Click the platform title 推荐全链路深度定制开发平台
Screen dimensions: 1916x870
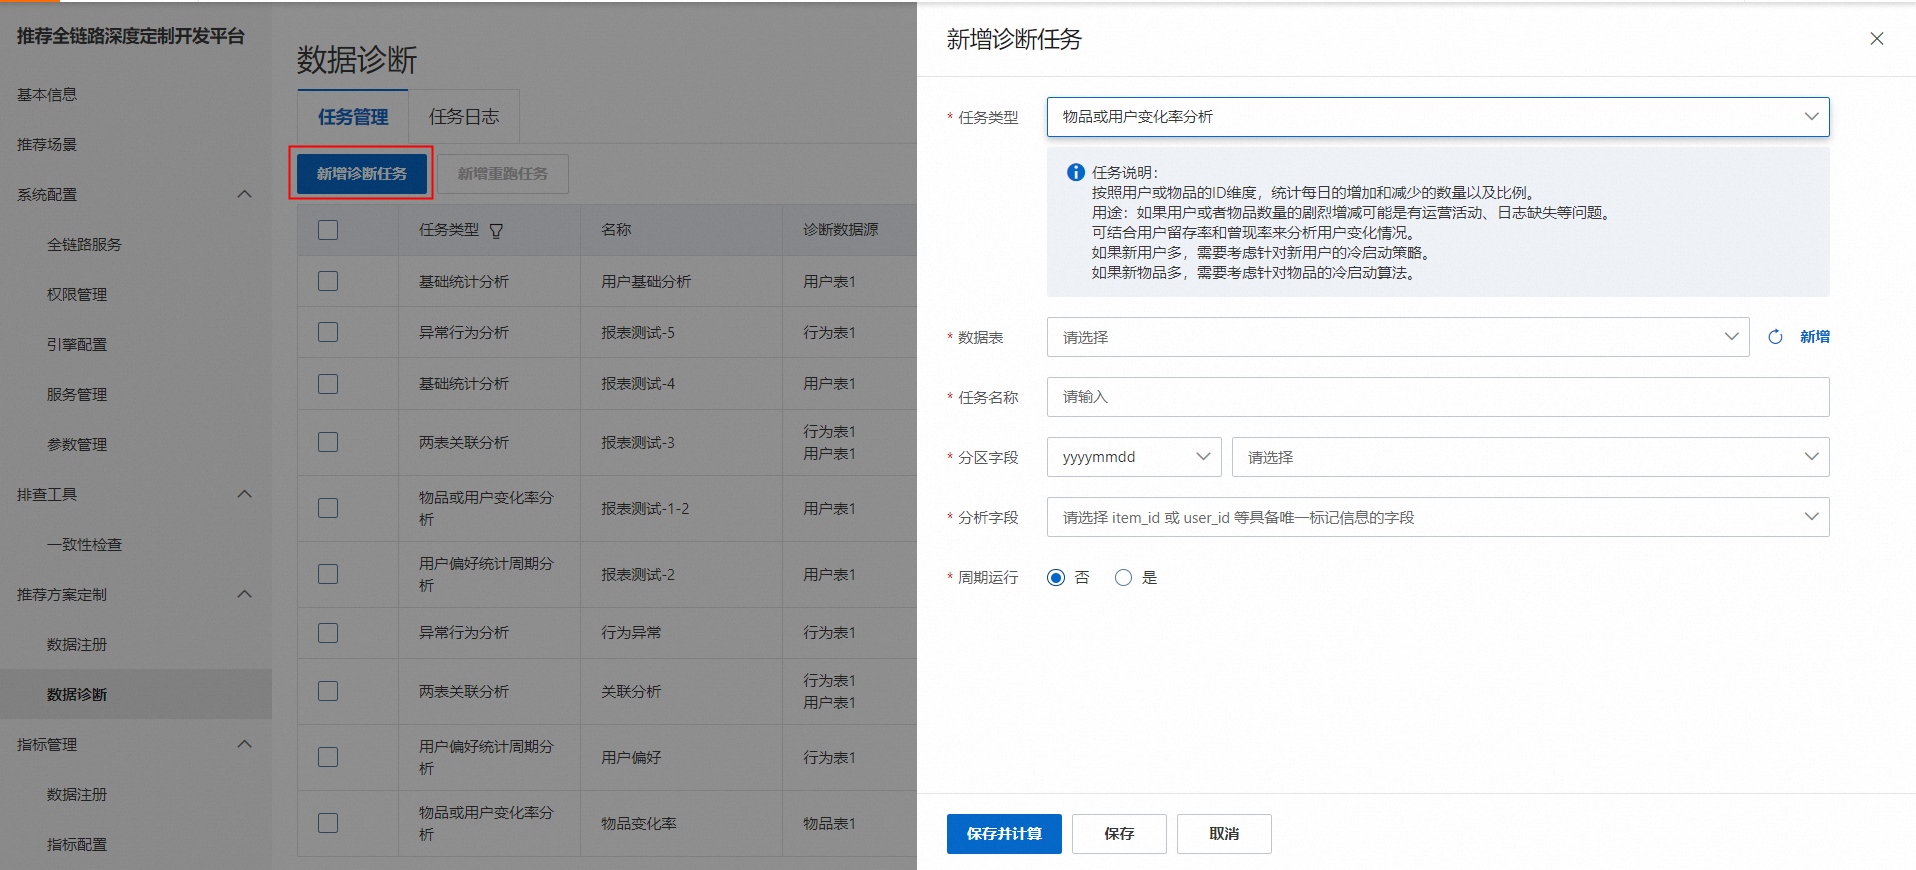pyautogui.click(x=131, y=36)
